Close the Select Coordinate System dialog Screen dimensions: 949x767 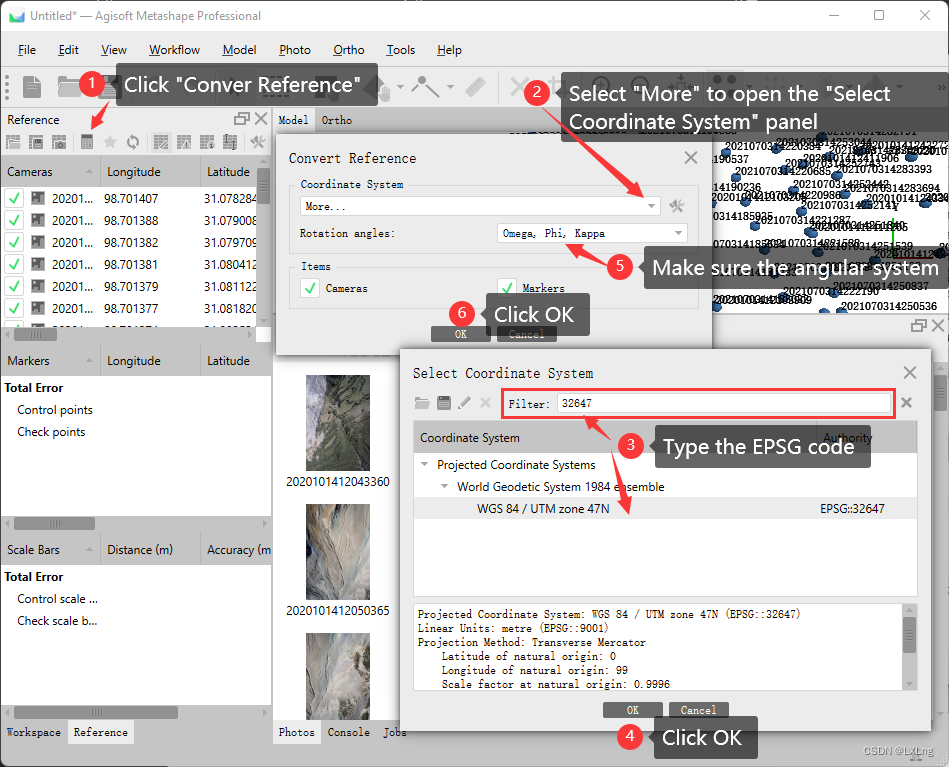(x=910, y=372)
